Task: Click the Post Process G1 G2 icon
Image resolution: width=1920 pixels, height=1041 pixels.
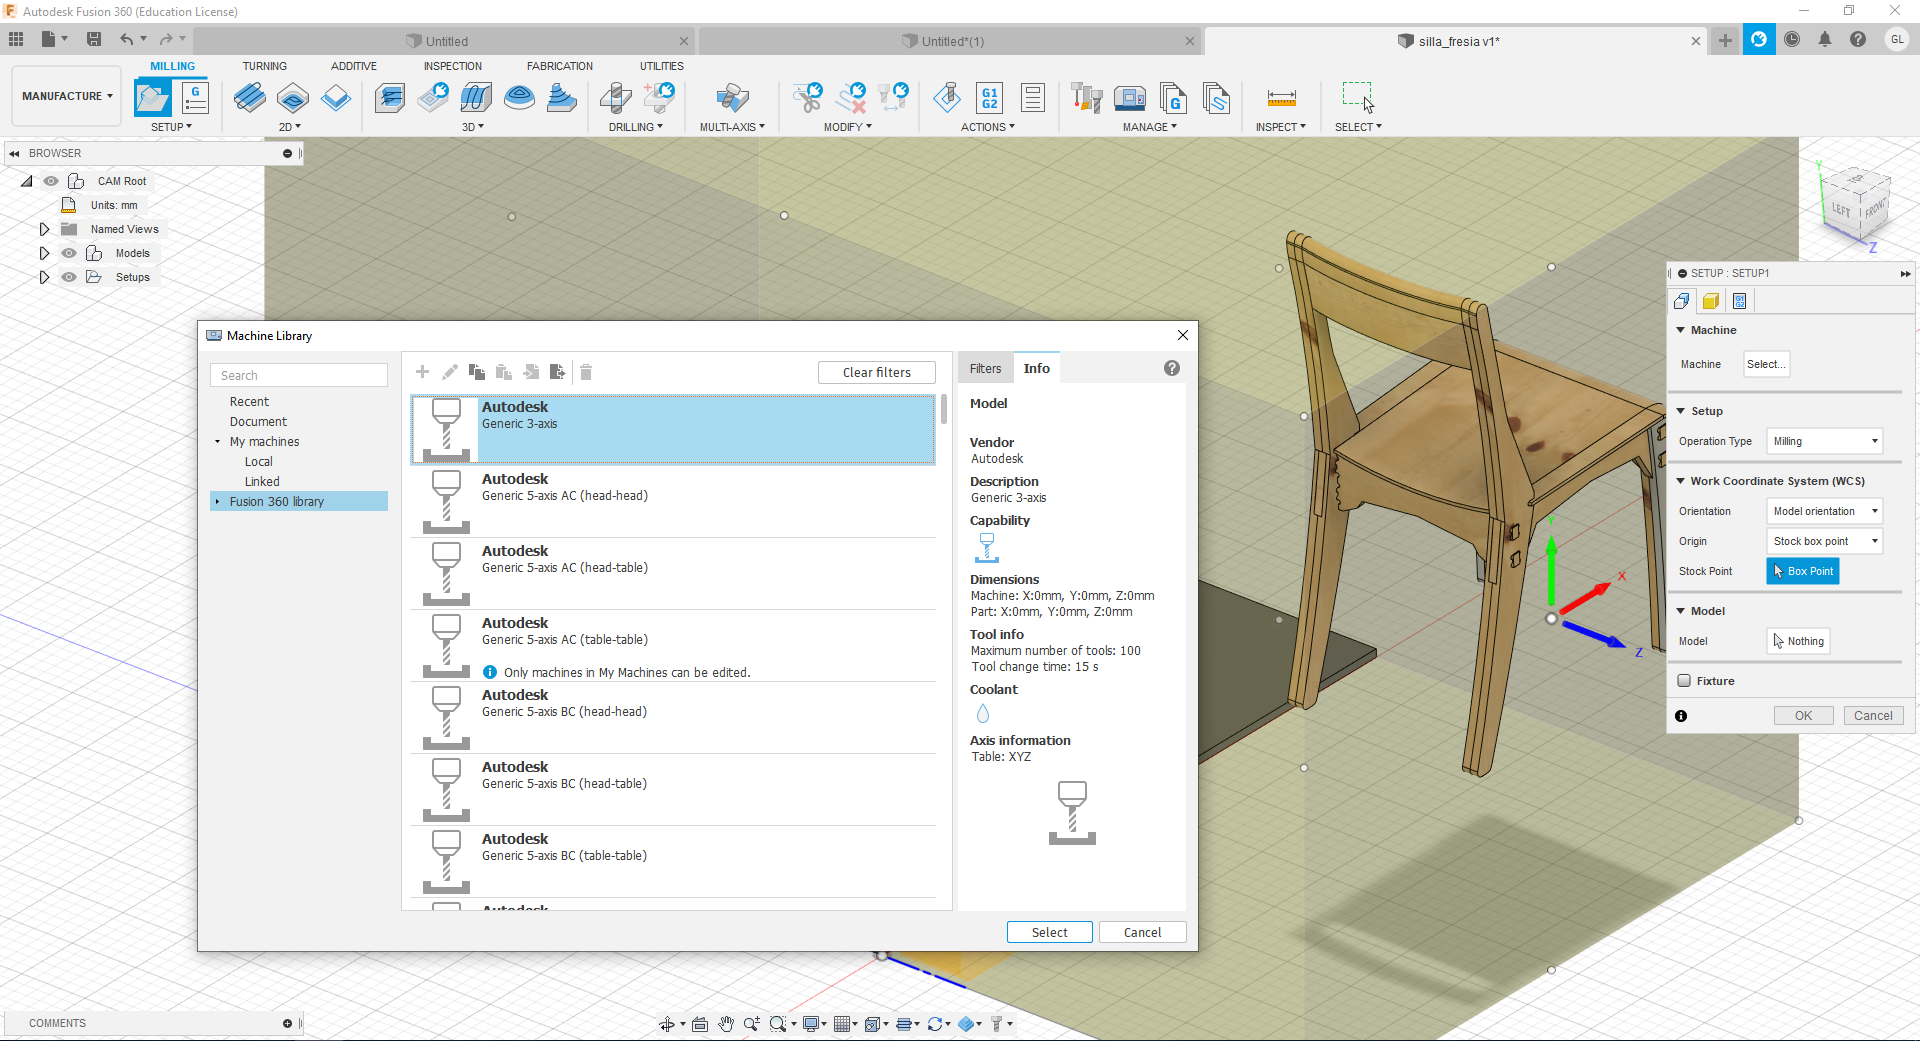Action: [990, 98]
